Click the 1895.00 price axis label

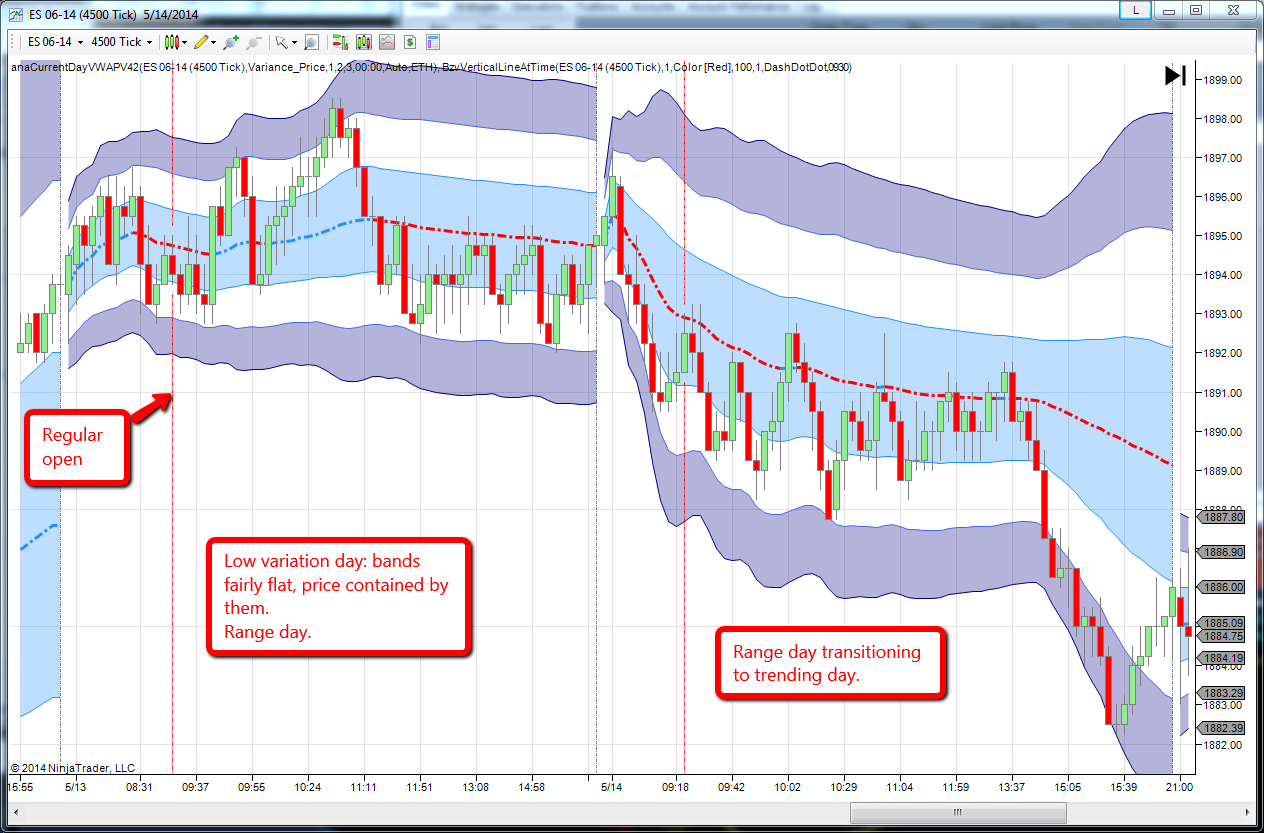[x=1222, y=236]
